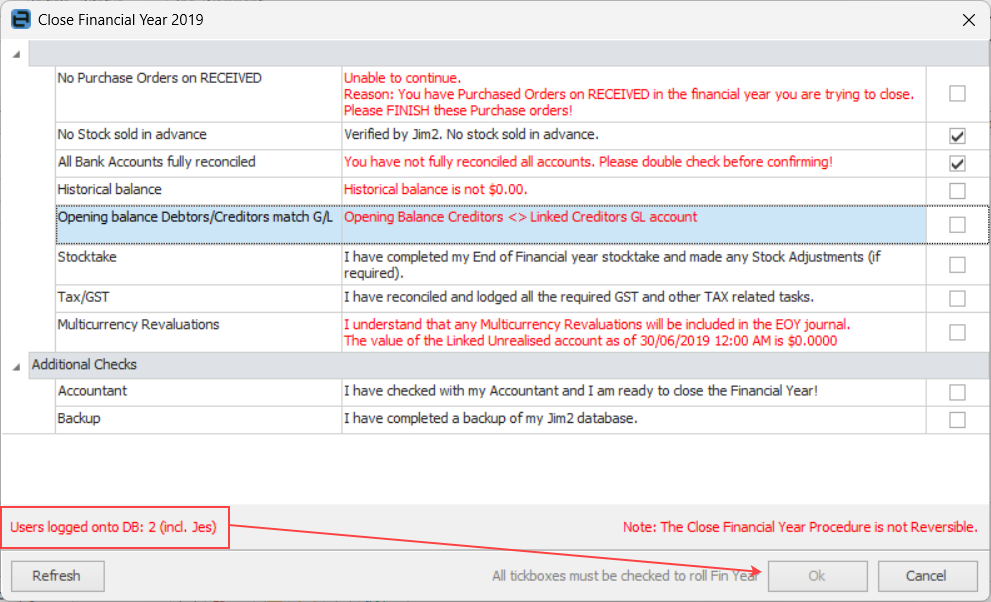Tick Opening balance Debtors/Creditors checkbox
Screen dimensions: 991x602
[957, 224]
